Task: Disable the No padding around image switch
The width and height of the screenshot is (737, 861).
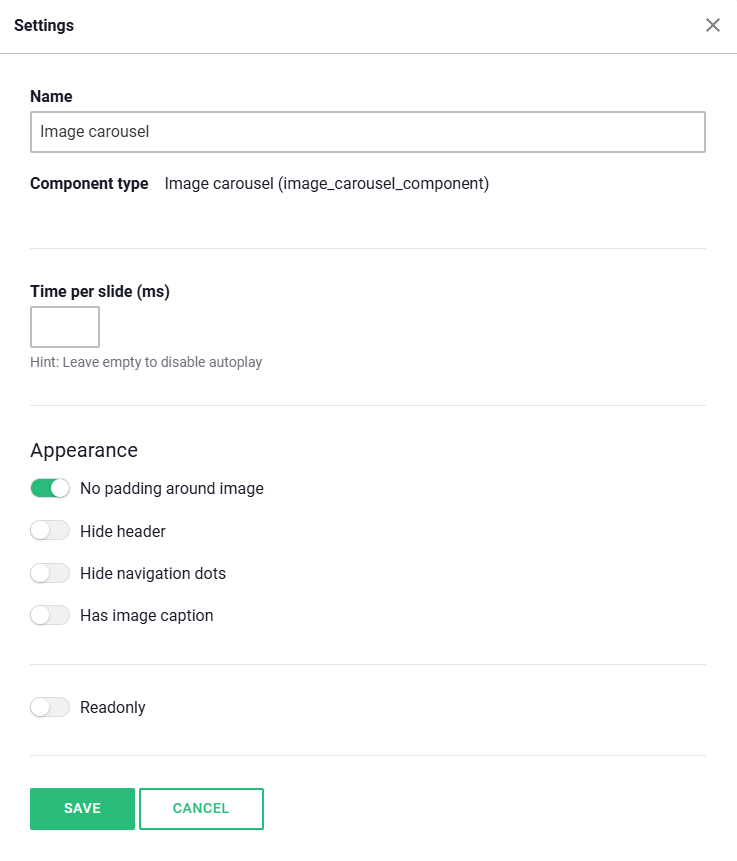Action: click(50, 489)
